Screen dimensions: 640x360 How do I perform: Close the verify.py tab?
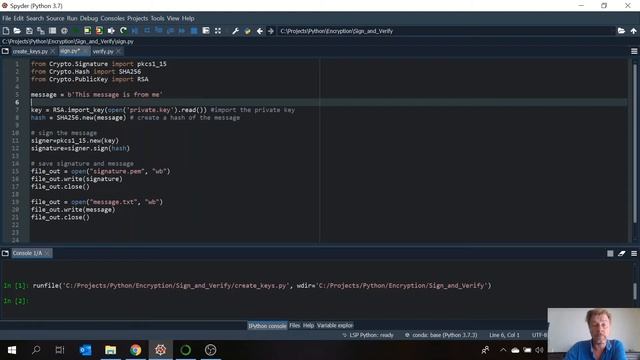pos(118,51)
